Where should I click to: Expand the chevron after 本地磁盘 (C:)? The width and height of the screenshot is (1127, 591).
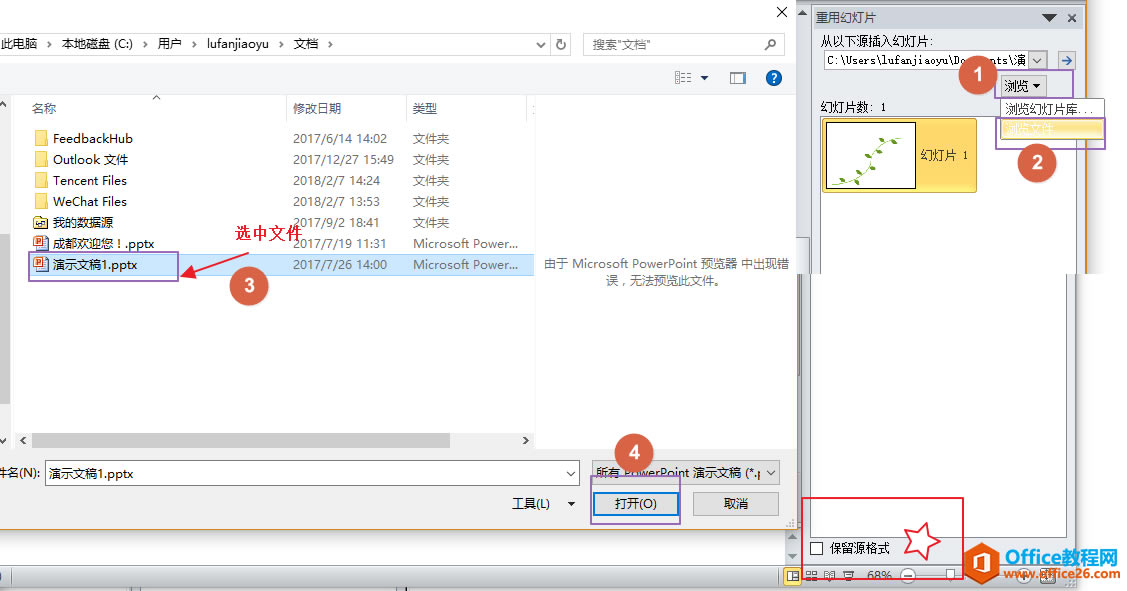144,45
